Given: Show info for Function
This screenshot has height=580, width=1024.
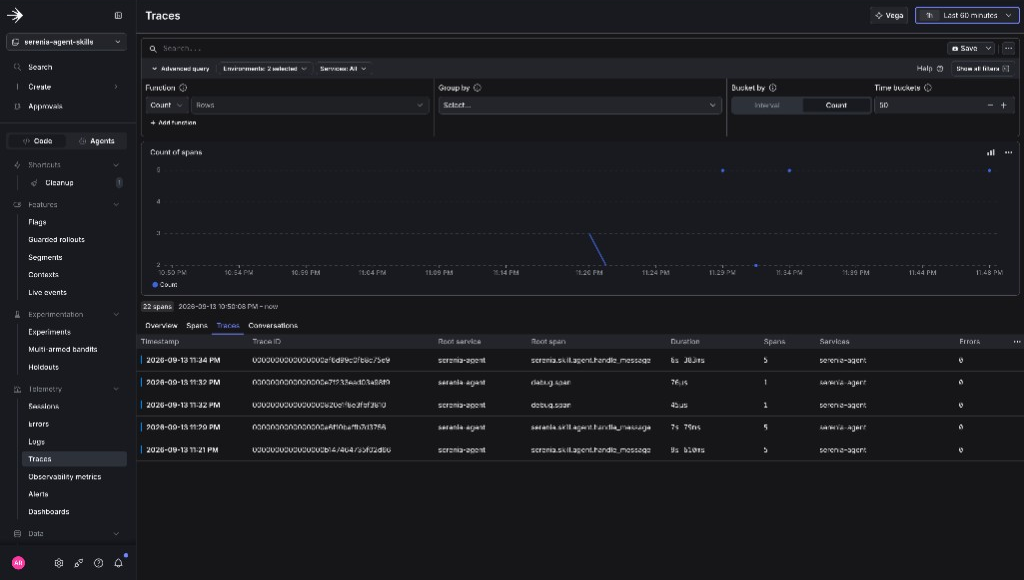Looking at the screenshot, I should click(x=183, y=88).
